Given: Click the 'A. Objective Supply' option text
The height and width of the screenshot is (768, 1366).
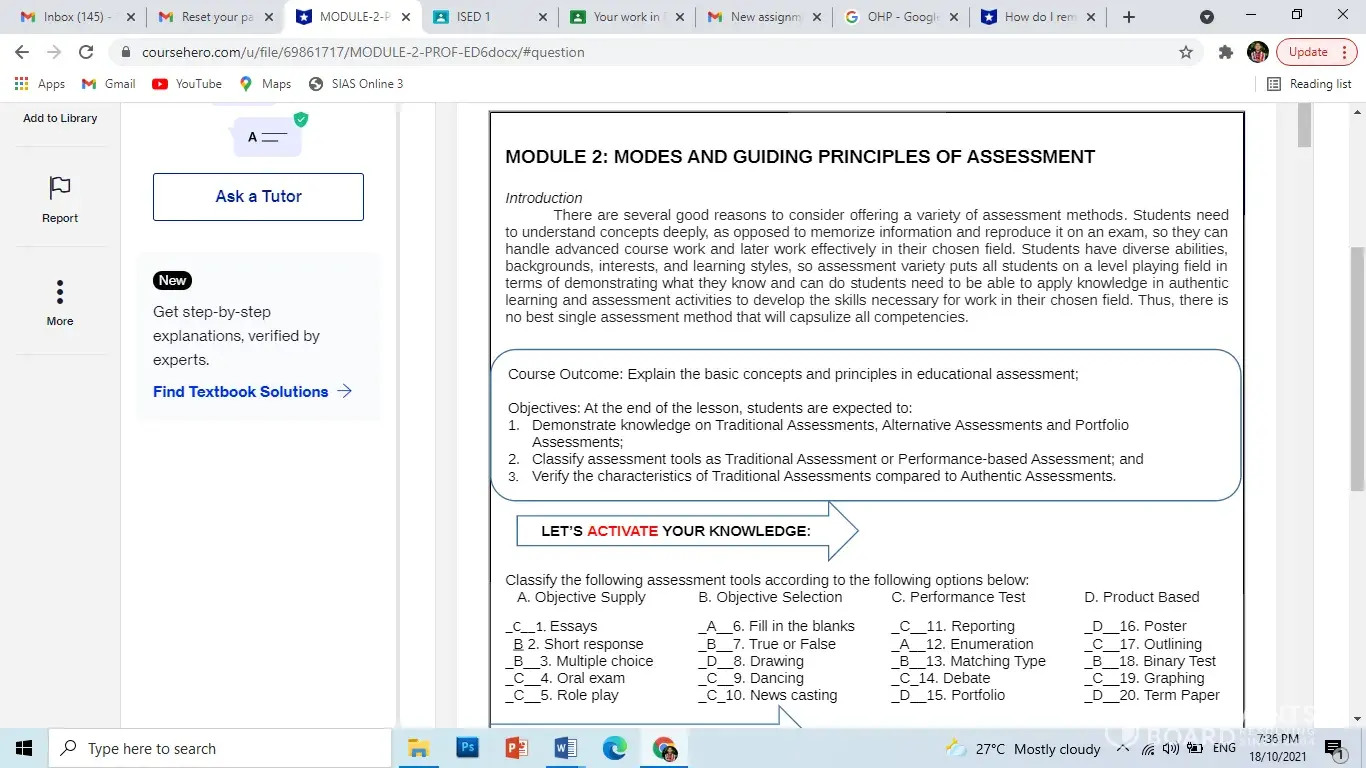Looking at the screenshot, I should pos(581,597).
